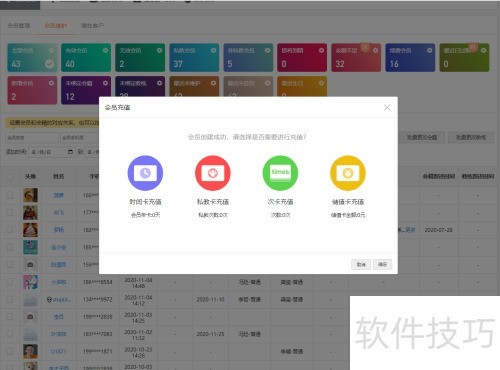
Task: Click the 2020-07-28 date cell
Action: [x=438, y=230]
